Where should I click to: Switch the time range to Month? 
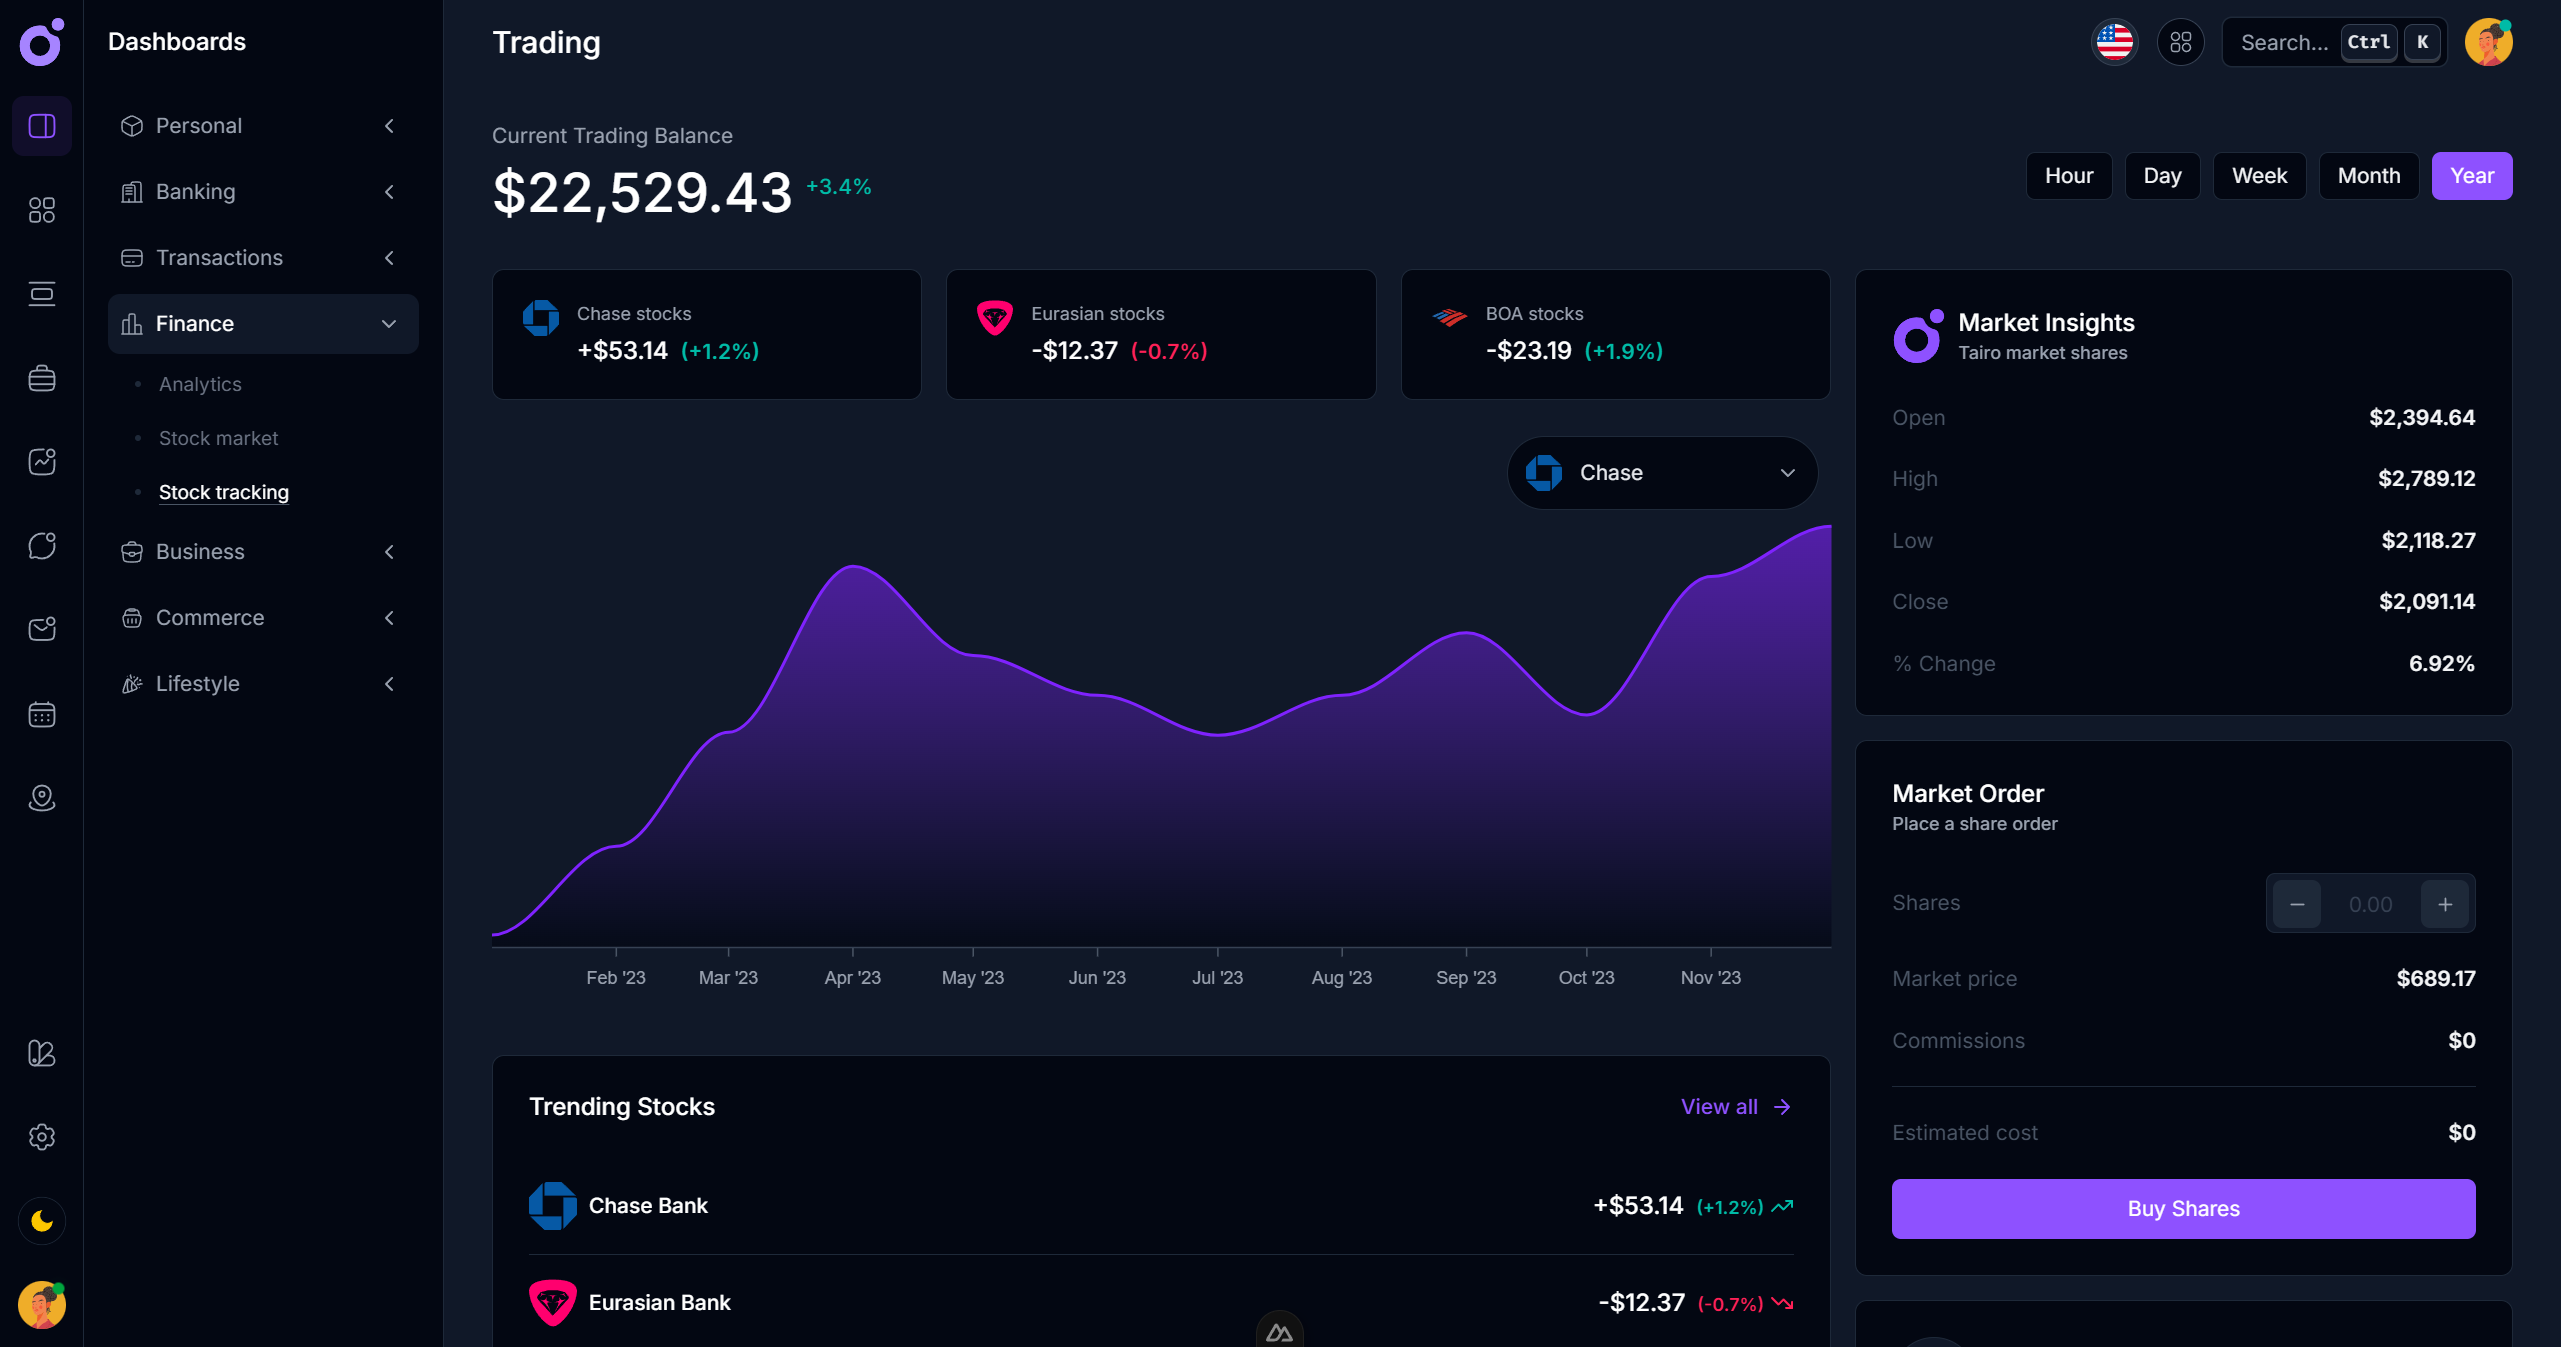[2368, 175]
